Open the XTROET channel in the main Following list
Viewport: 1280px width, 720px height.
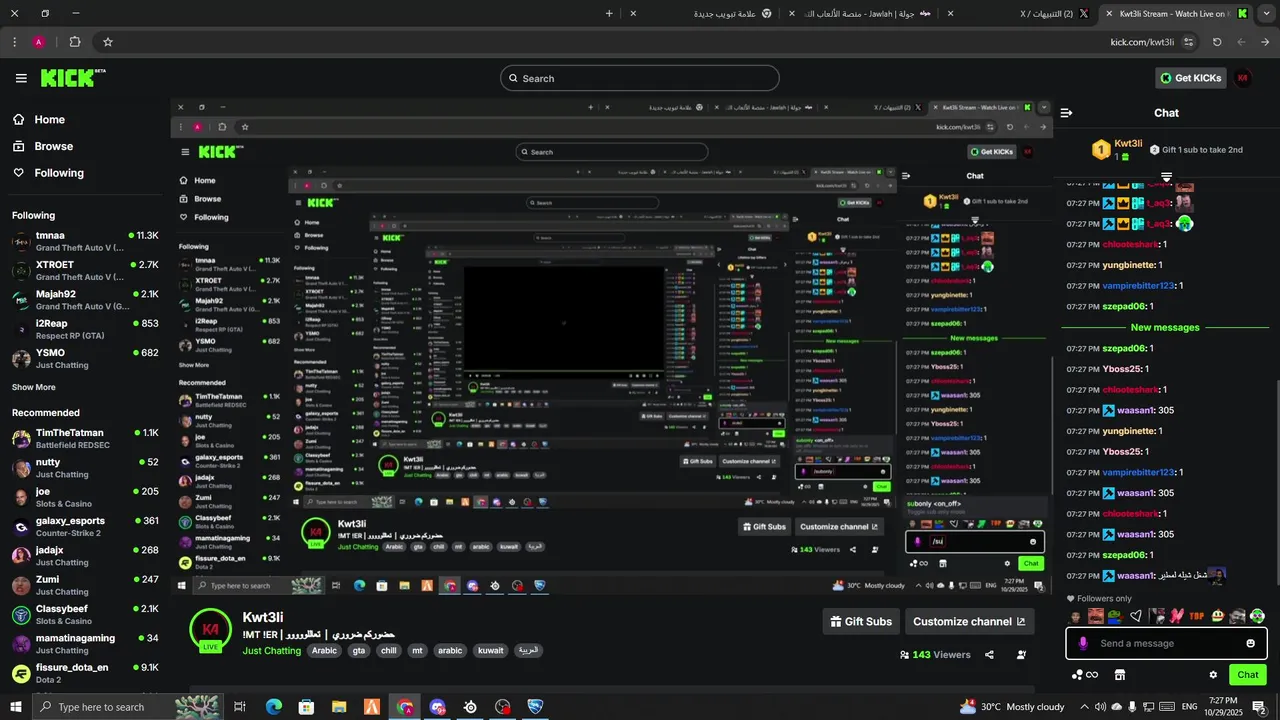85,271
